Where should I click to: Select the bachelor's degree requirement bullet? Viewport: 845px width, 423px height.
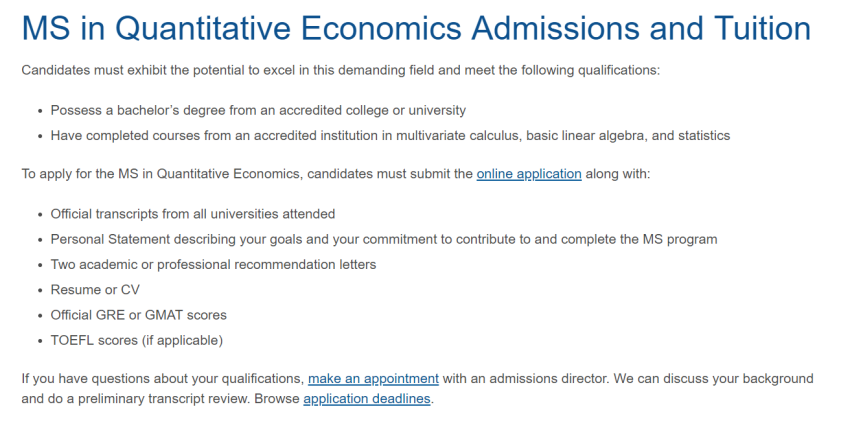point(258,110)
